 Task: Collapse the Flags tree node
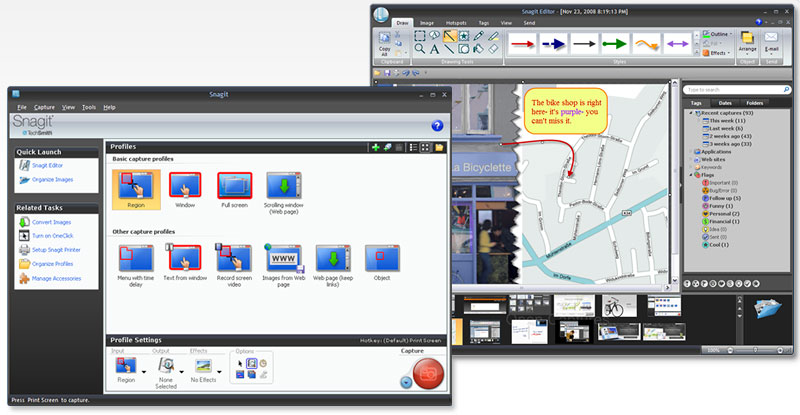coord(692,175)
